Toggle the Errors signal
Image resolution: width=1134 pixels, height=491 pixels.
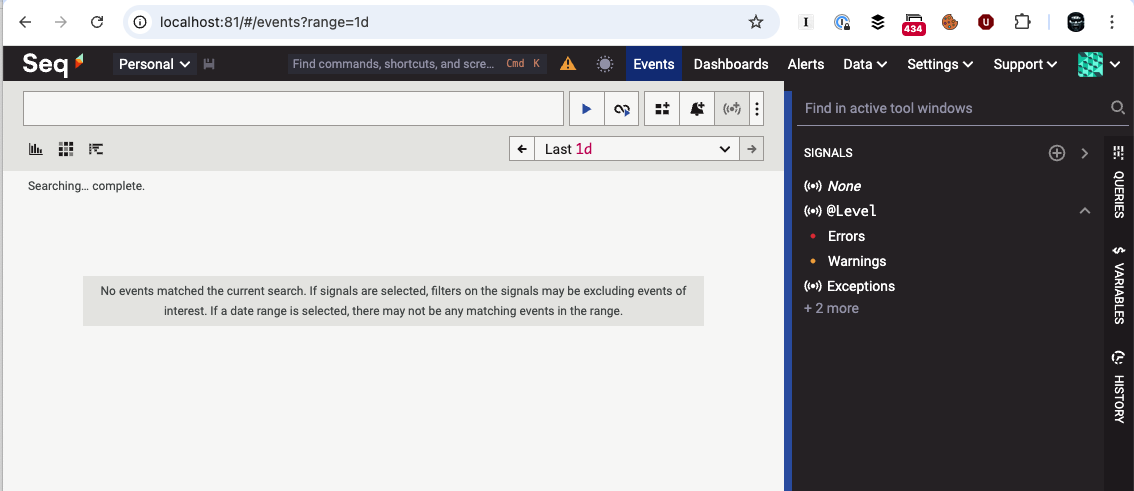[x=846, y=236]
